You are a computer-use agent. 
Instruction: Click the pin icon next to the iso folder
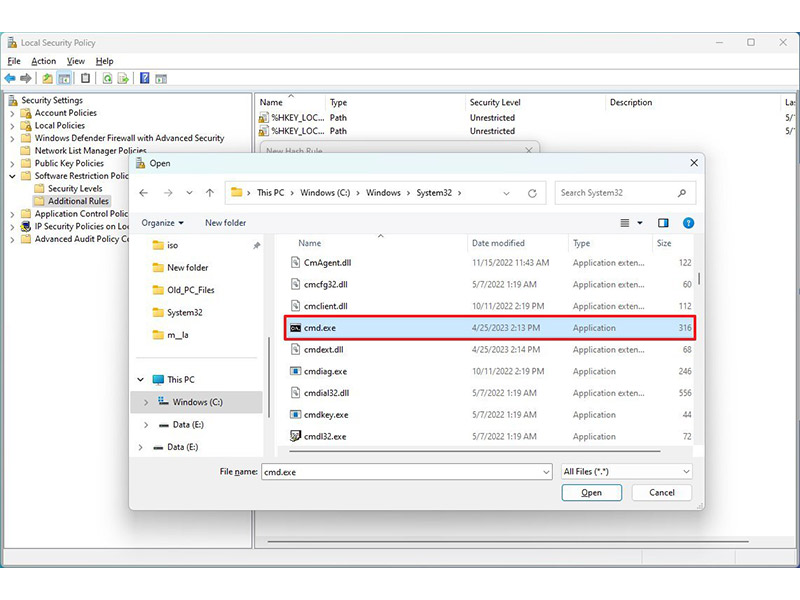(x=257, y=245)
